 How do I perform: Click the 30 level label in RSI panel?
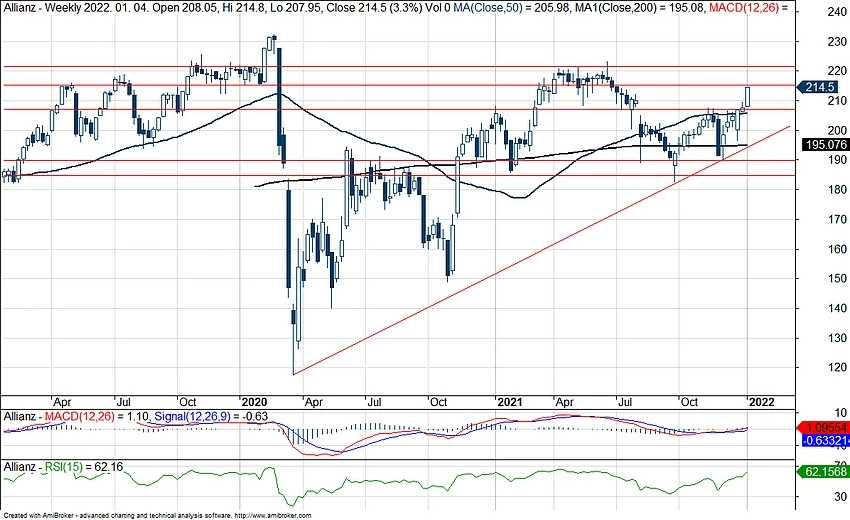tap(840, 497)
